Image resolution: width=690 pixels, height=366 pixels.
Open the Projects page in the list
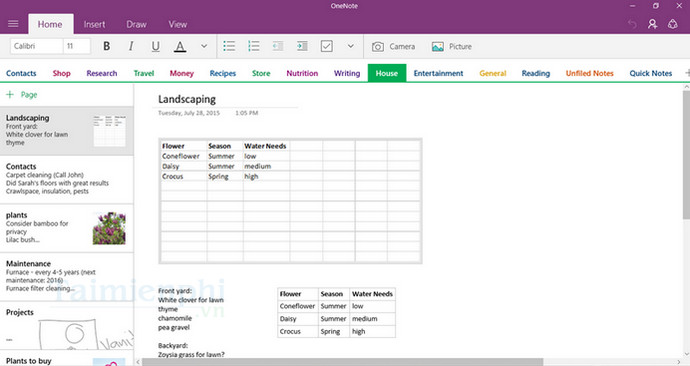tap(66, 326)
